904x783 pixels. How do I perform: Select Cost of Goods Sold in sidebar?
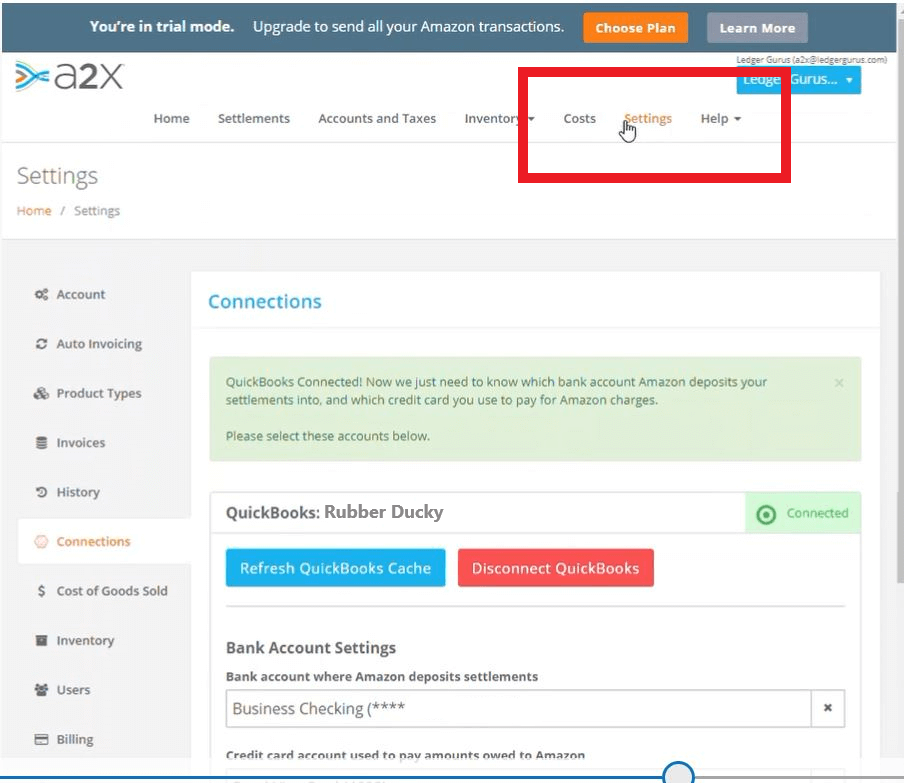tap(112, 591)
